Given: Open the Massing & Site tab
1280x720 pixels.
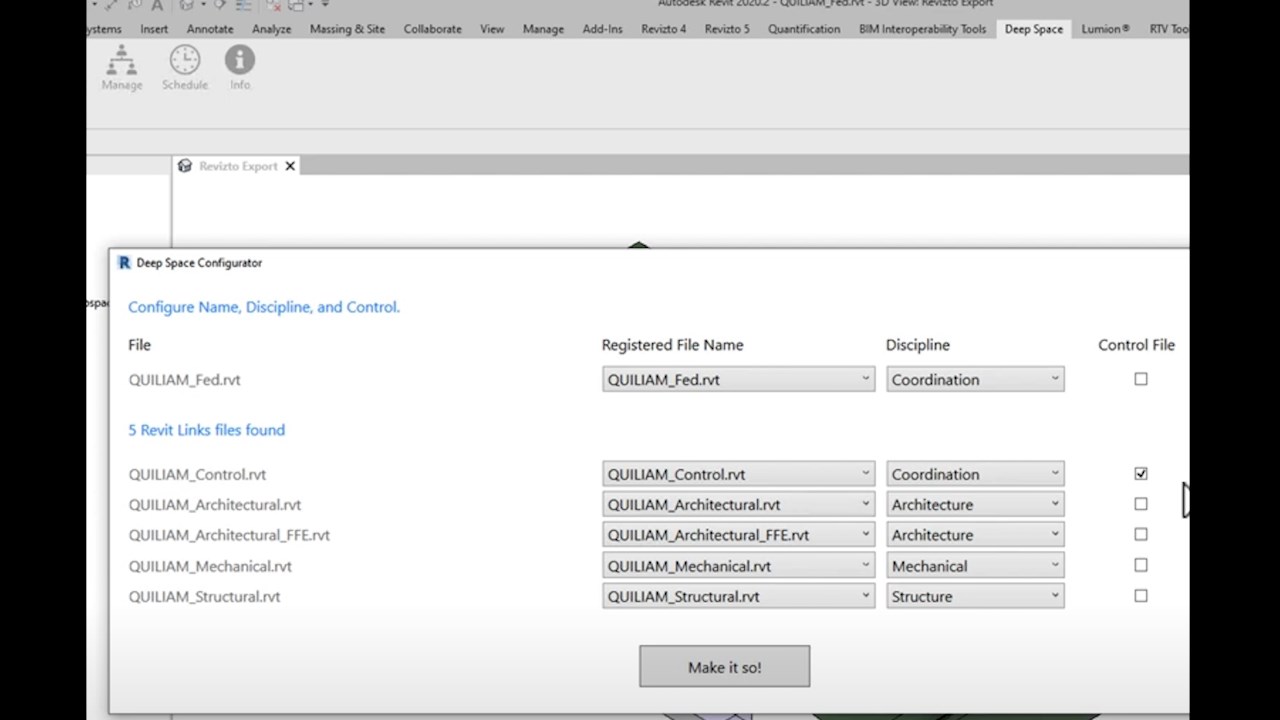Looking at the screenshot, I should 347,29.
